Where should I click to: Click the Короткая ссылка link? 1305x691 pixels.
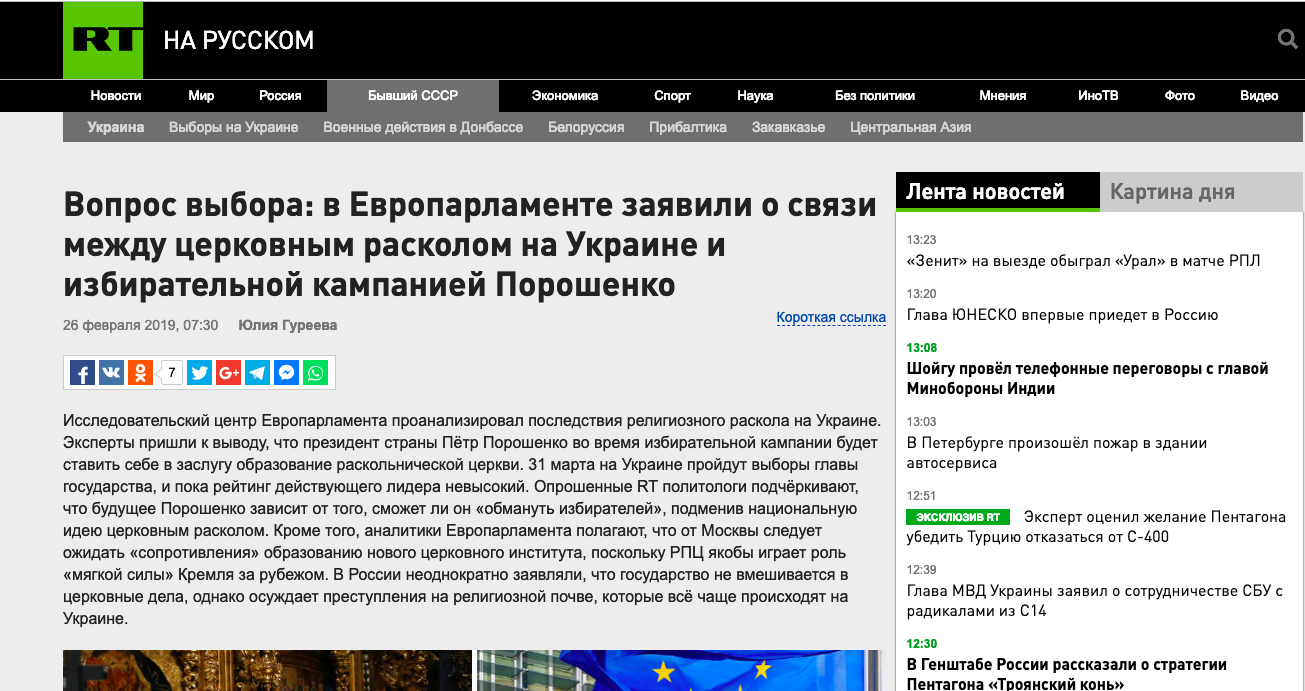[830, 318]
